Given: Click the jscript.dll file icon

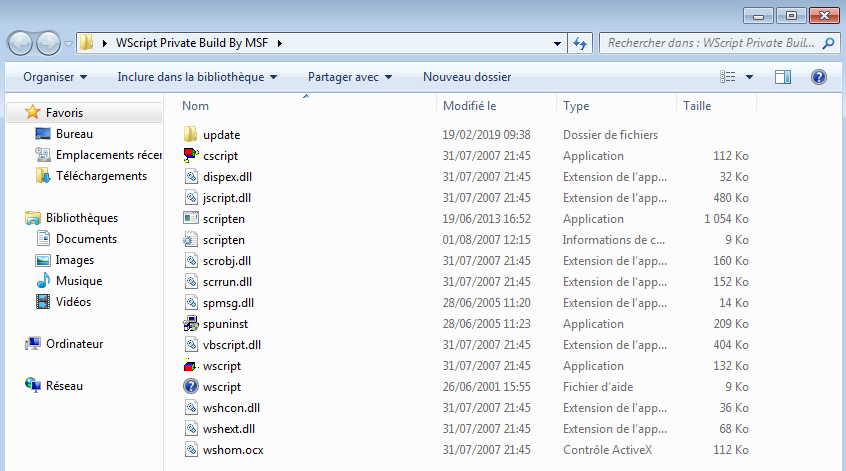Looking at the screenshot, I should coord(191,197).
